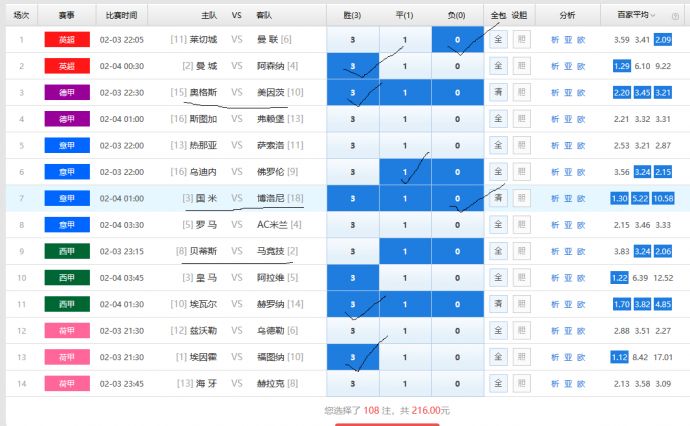Click the 析 analysis icon for match 1
This screenshot has width=690, height=426.
coord(555,40)
